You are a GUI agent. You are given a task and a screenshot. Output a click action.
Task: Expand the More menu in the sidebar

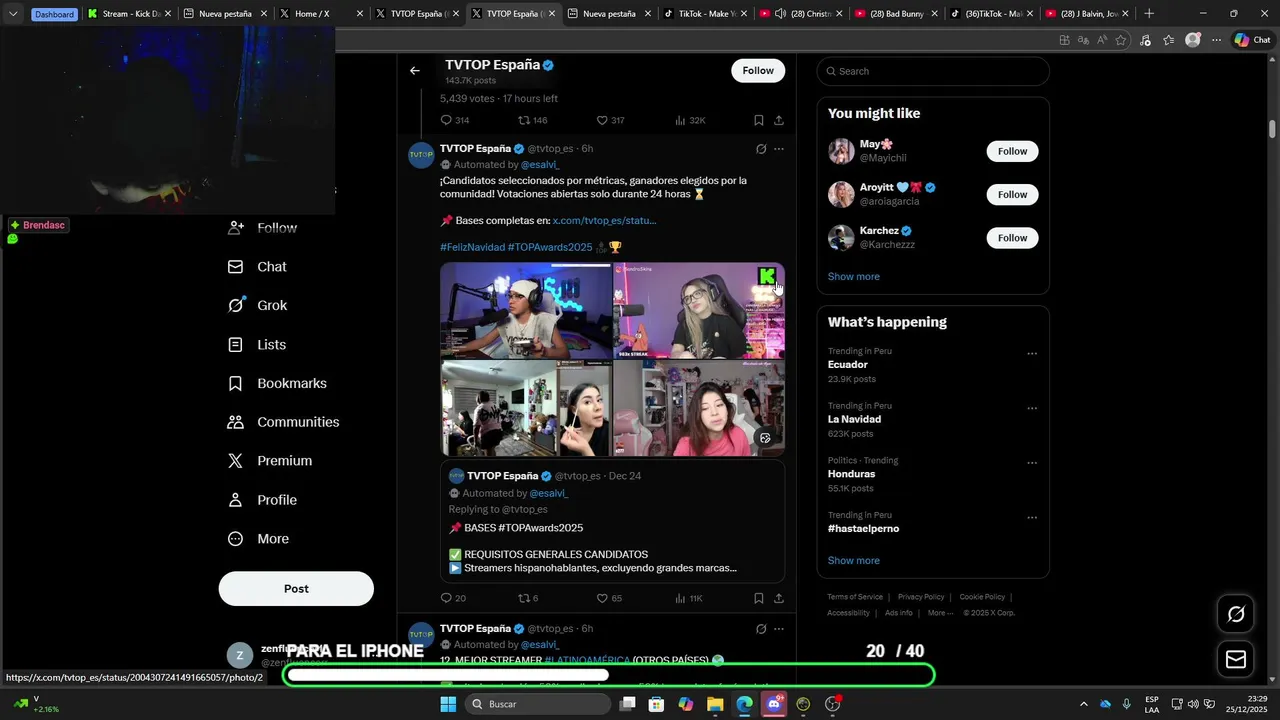[x=258, y=539]
